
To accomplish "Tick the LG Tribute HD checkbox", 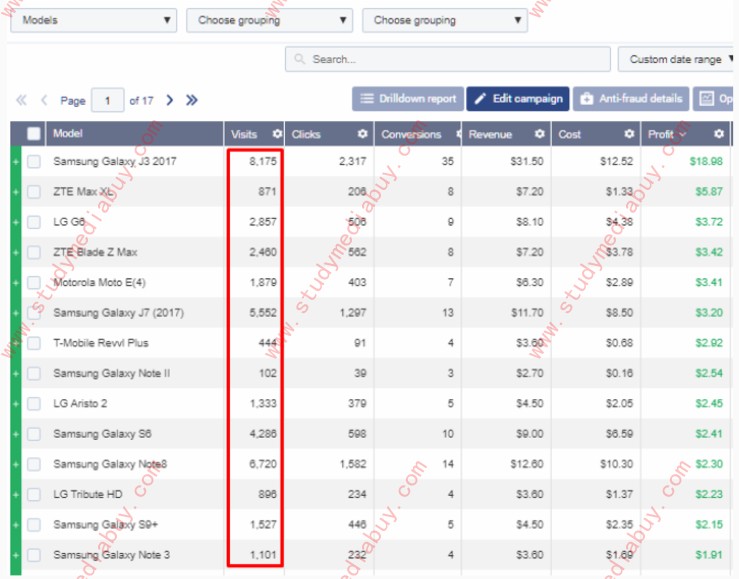I will click(34, 495).
